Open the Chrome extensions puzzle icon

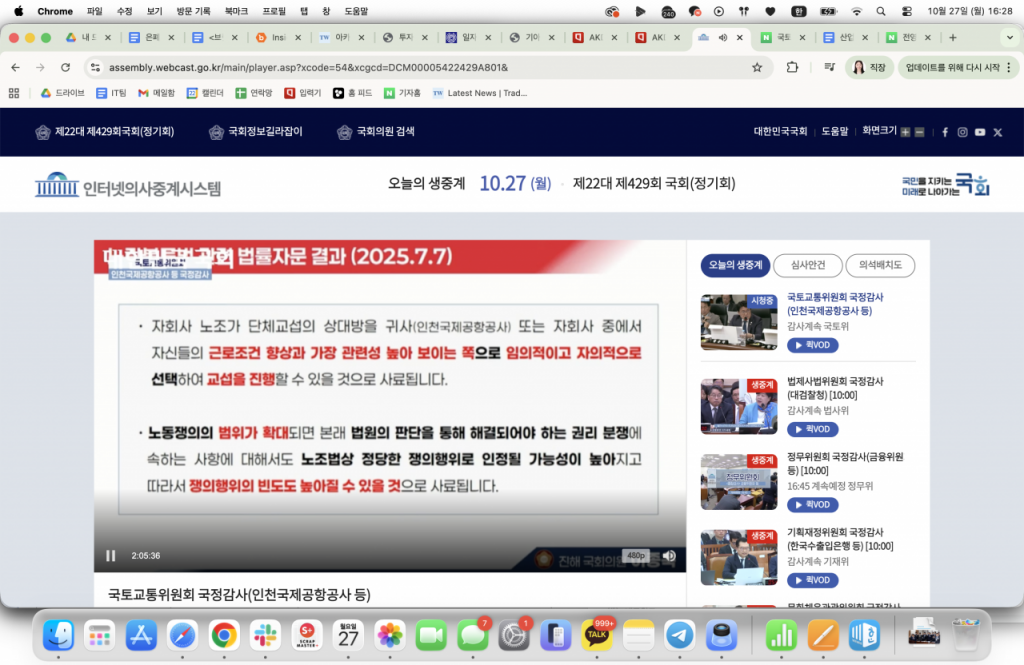(792, 67)
